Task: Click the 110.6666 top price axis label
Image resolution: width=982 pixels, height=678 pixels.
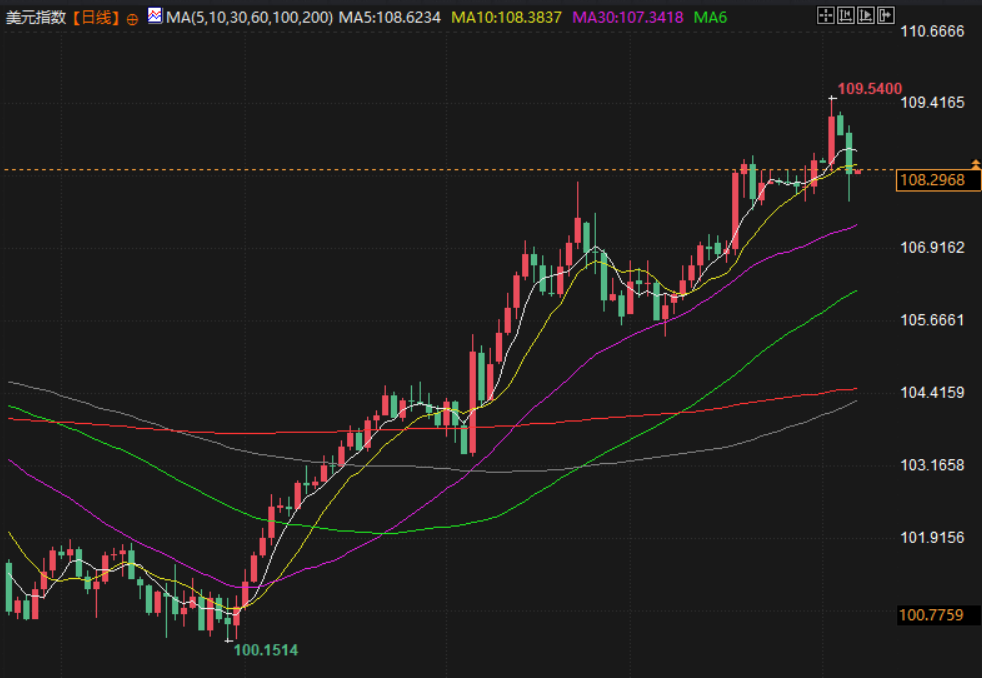Action: click(x=932, y=31)
